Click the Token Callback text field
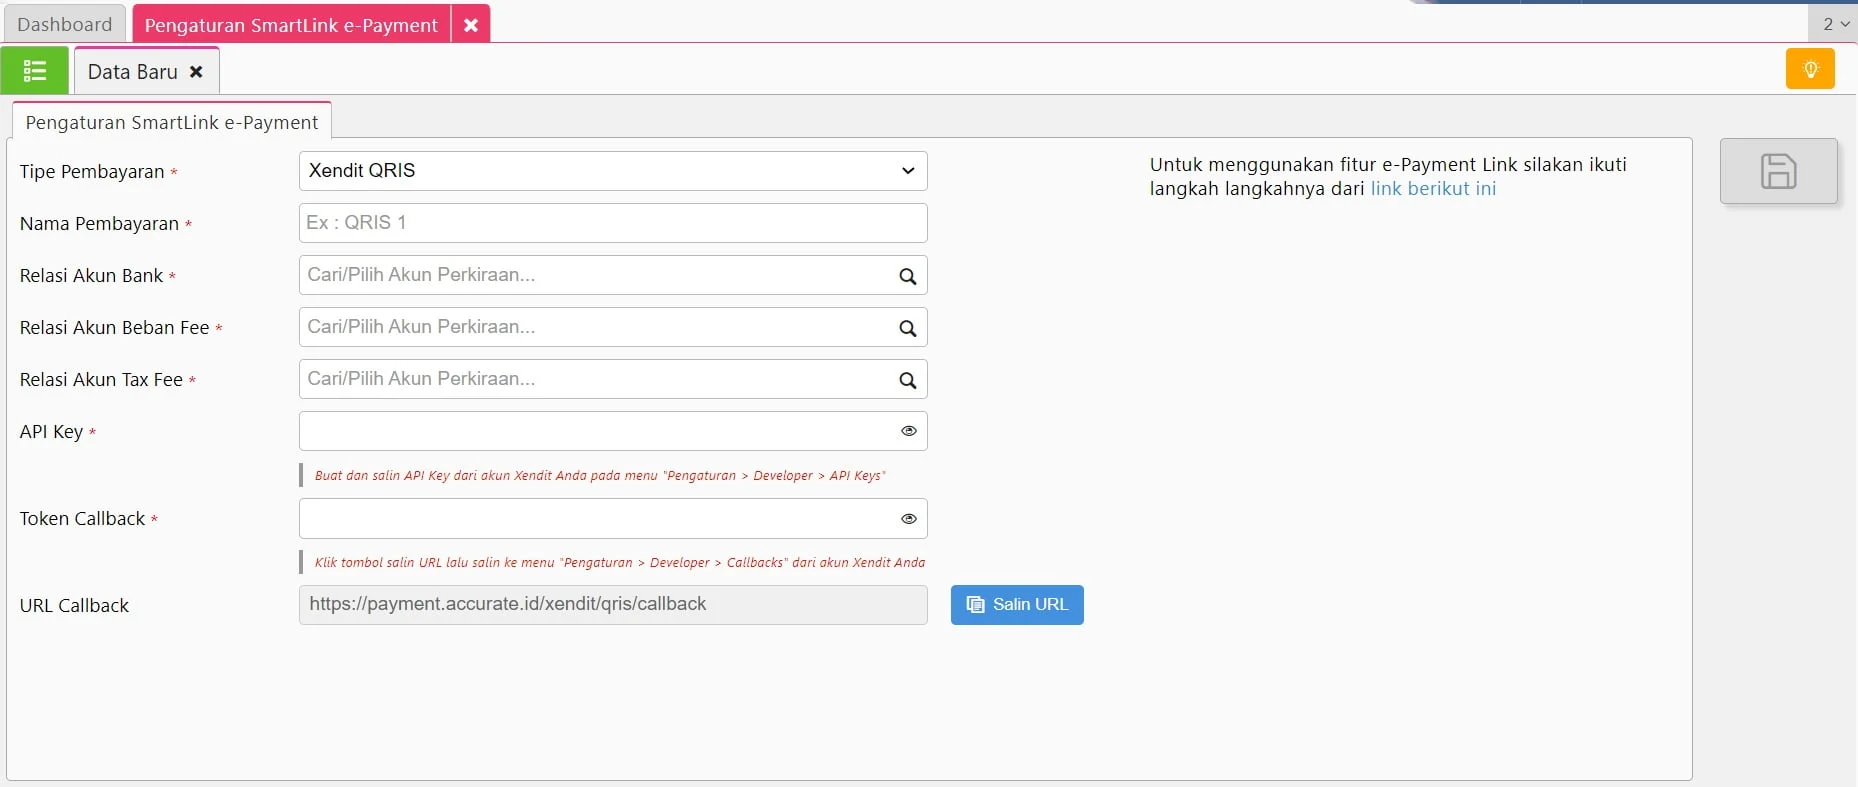 [x=595, y=519]
